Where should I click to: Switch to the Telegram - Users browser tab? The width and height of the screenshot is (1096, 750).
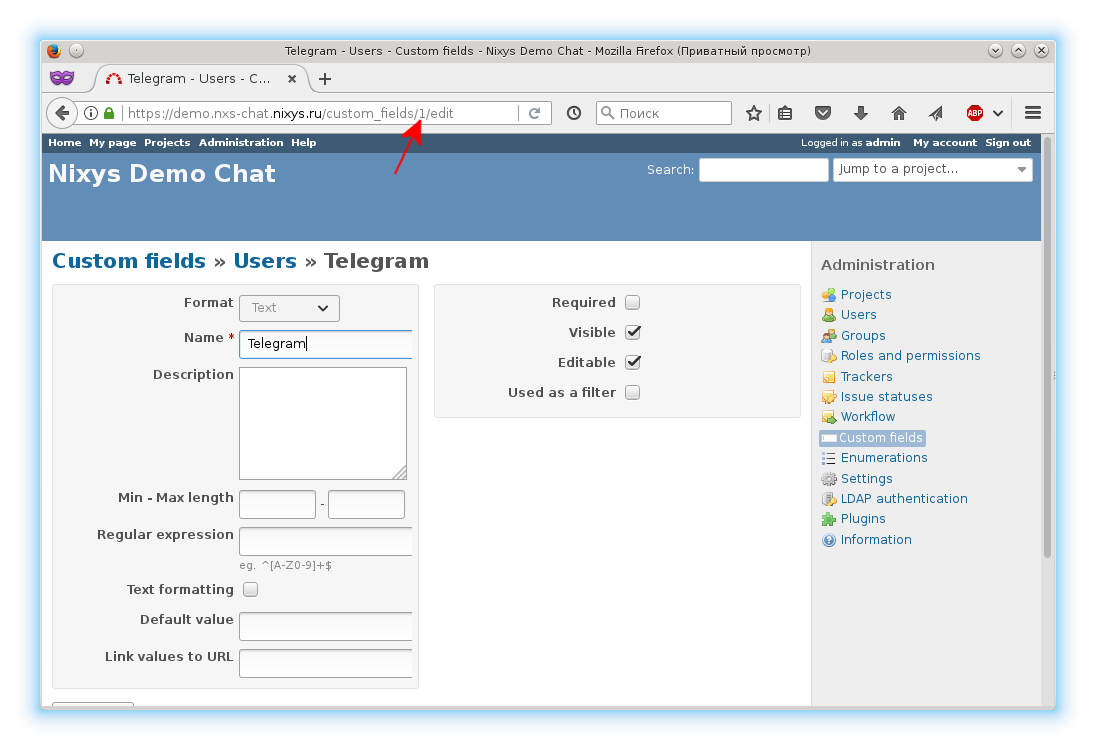[199, 79]
